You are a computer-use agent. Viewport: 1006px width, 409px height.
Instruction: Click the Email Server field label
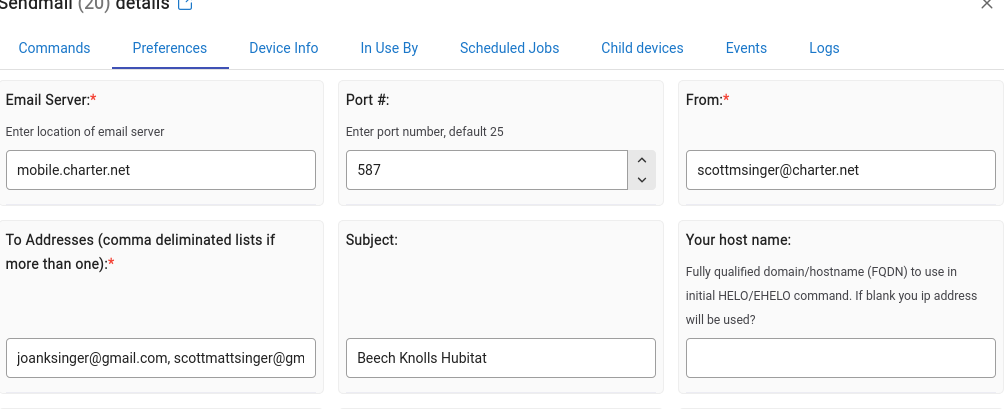pos(50,100)
